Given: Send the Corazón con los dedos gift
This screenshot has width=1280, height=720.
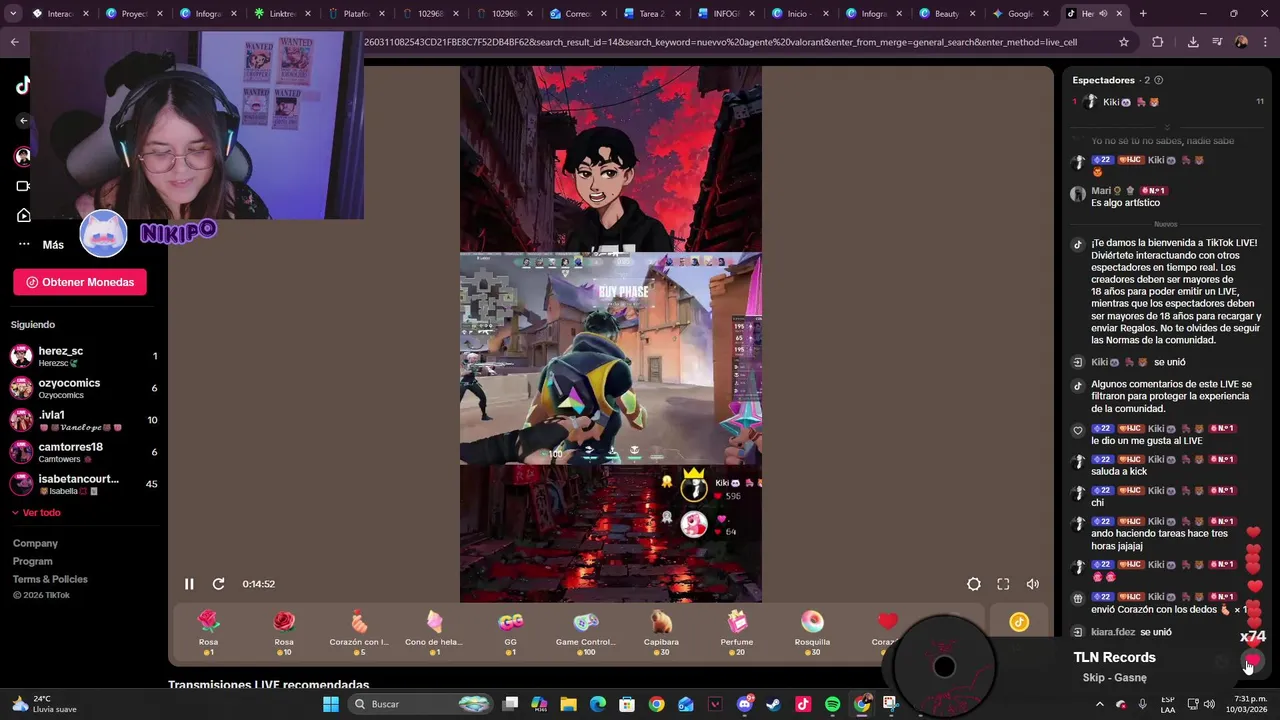Looking at the screenshot, I should click(359, 633).
